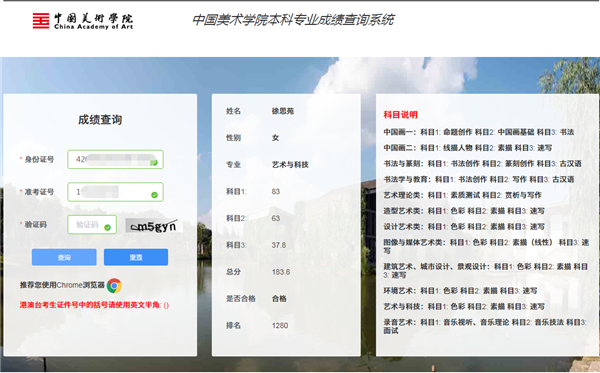Click the 重置 reset button
This screenshot has width=600, height=373.
136,257
